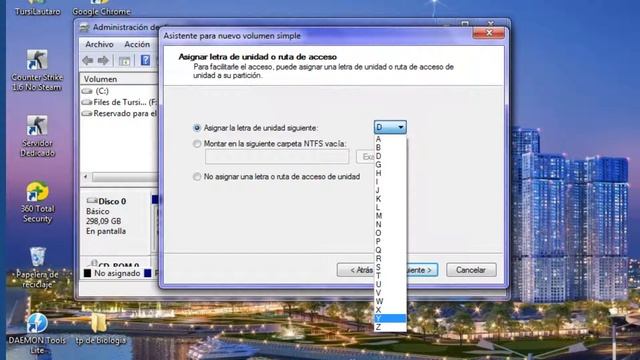Choose letter W from the drive list
Image resolution: width=640 pixels, height=360 pixels.
[x=390, y=301]
